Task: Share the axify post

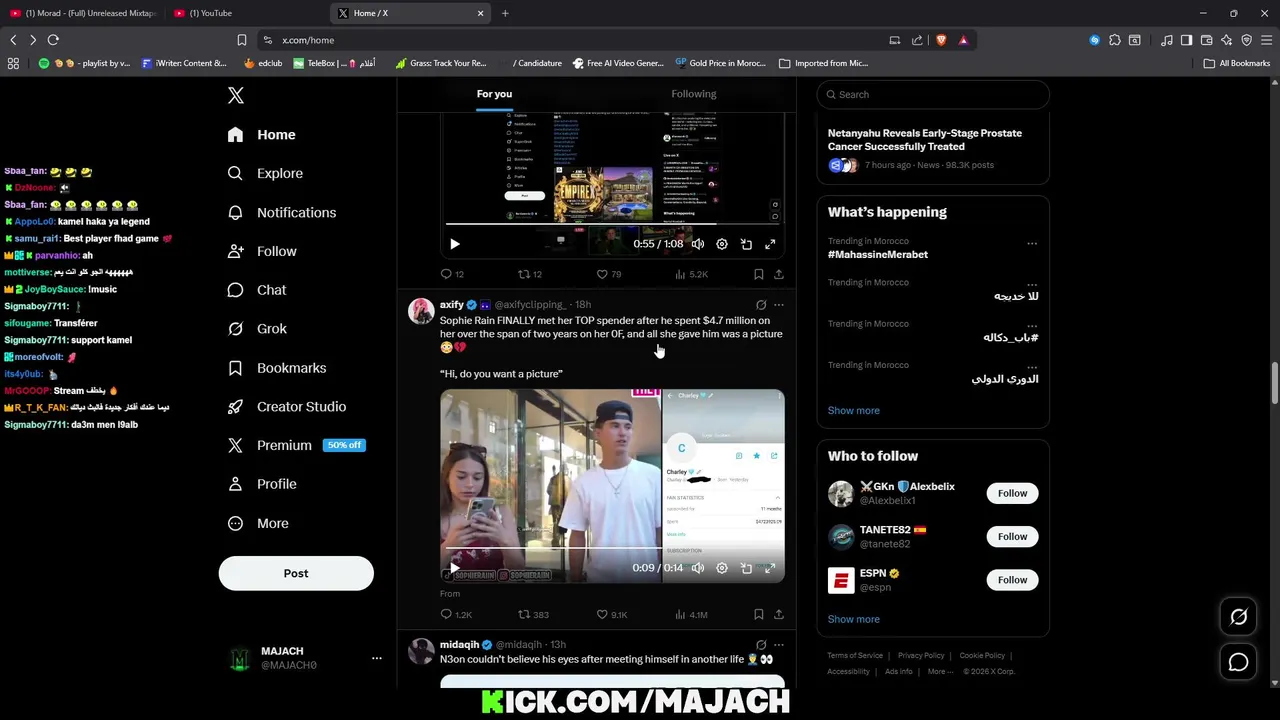Action: [779, 614]
